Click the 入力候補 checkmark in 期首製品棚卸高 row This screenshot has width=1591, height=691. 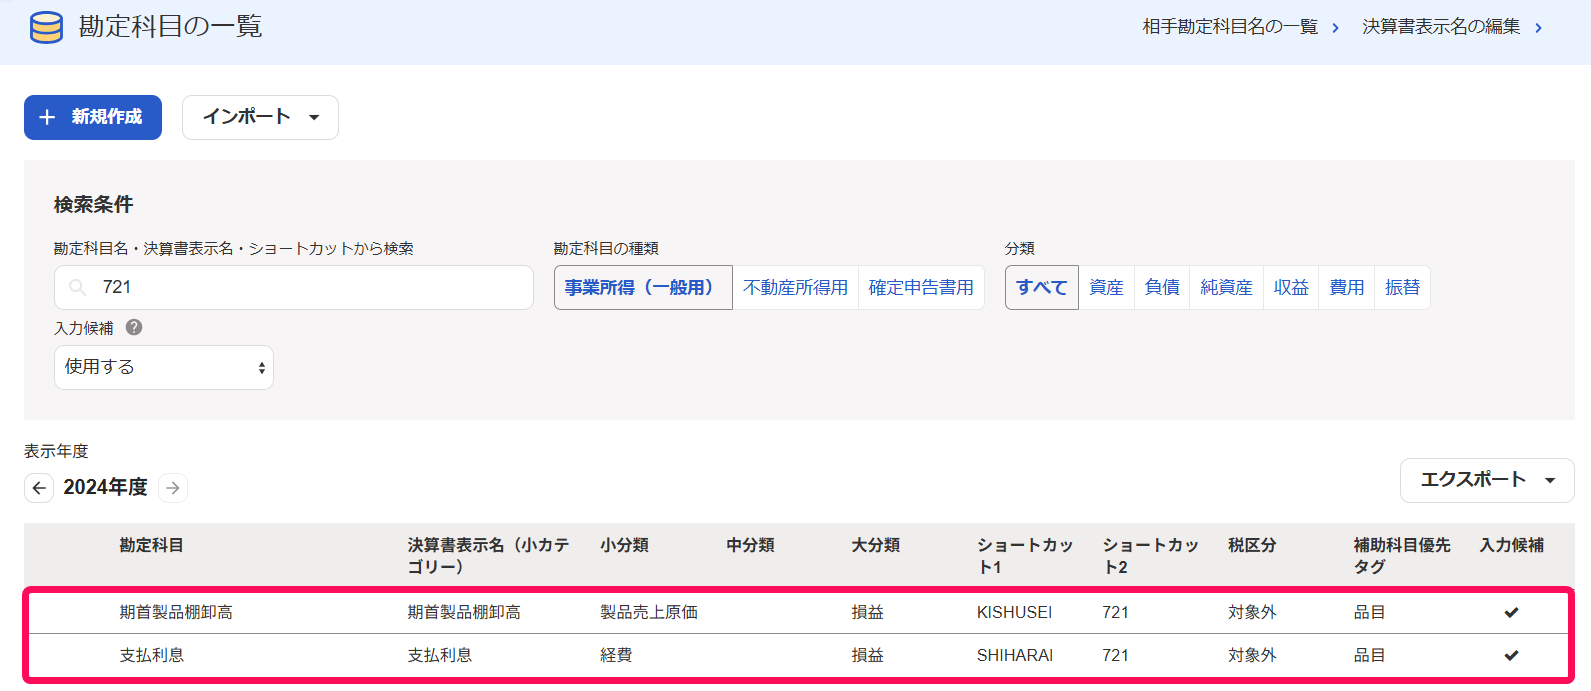pyautogui.click(x=1511, y=612)
